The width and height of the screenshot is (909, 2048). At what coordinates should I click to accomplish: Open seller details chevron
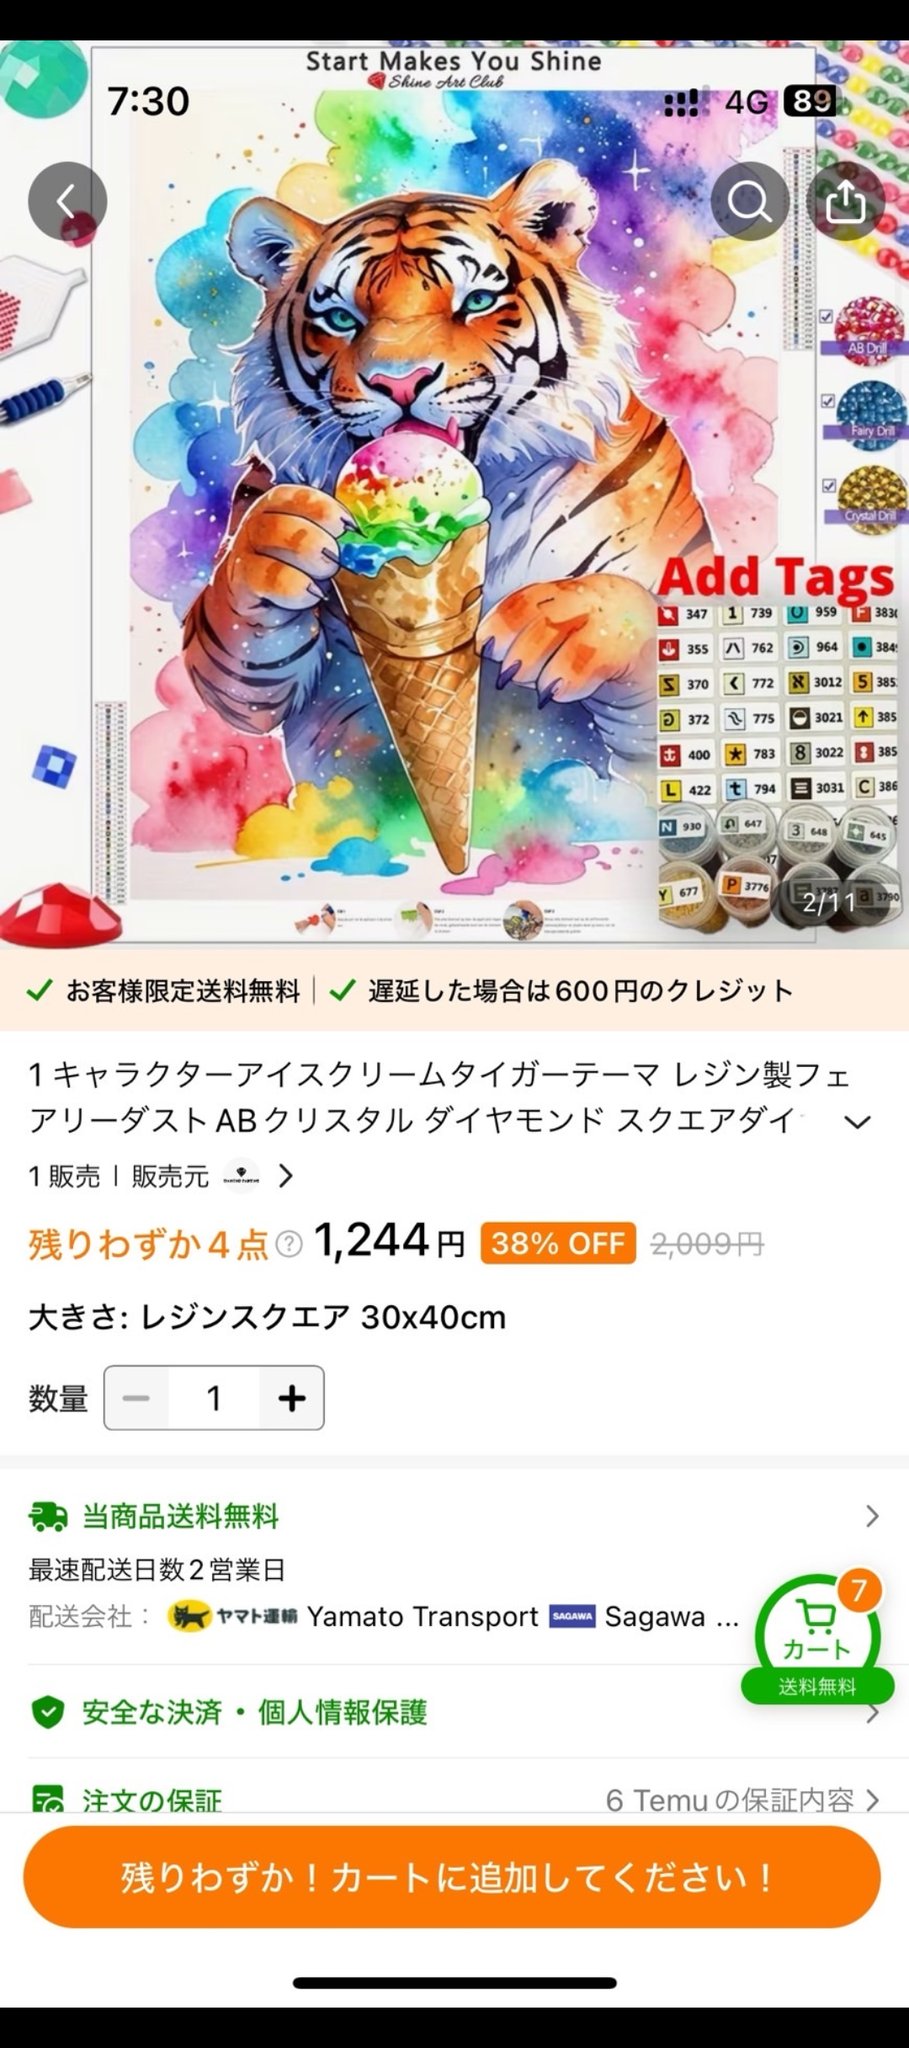[x=286, y=1176]
